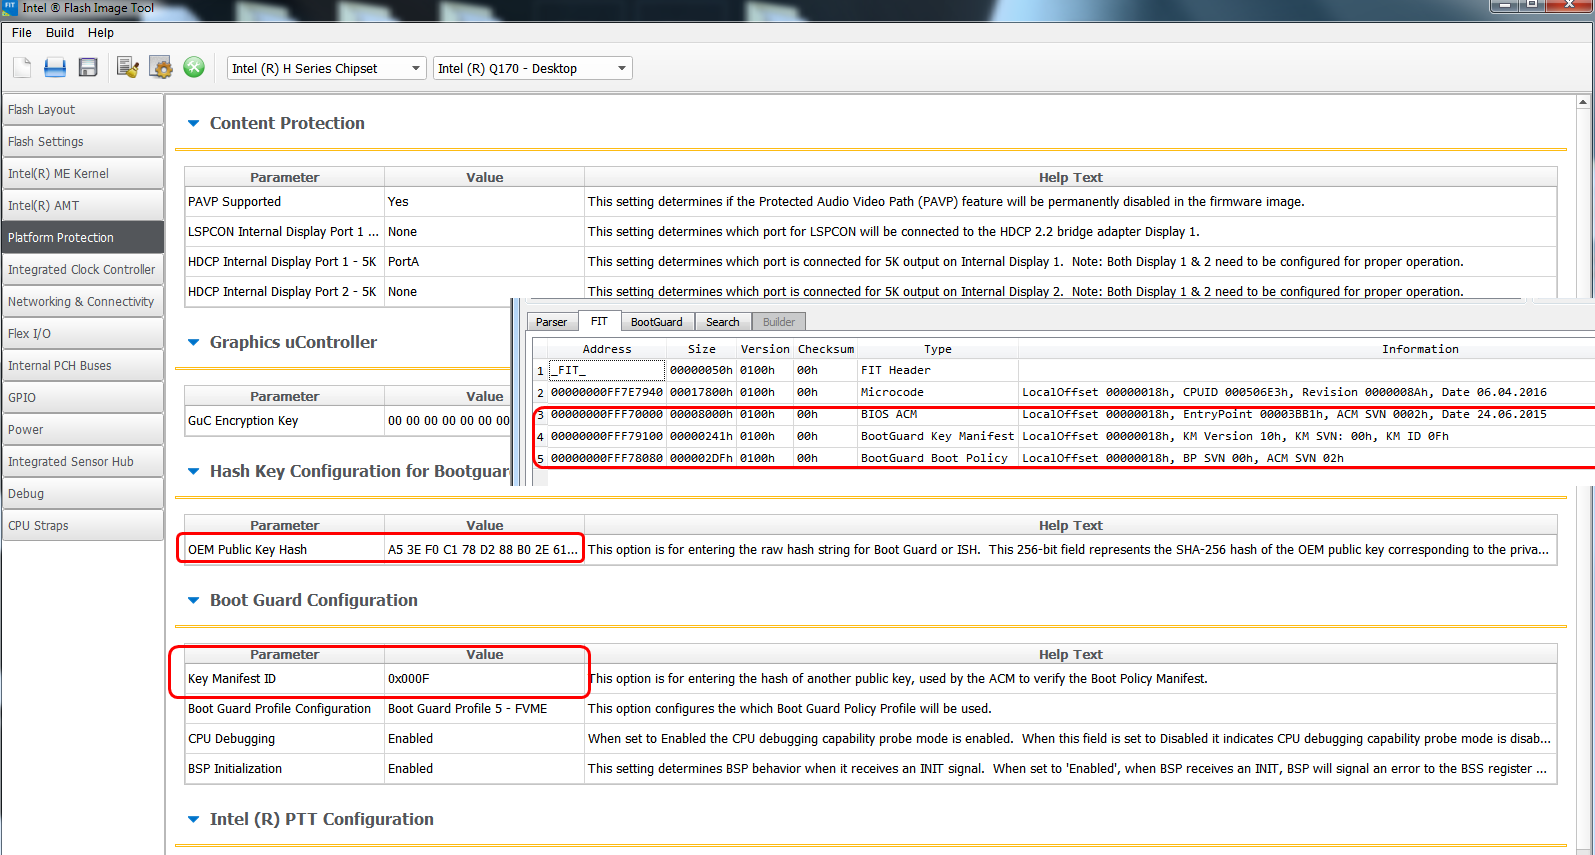The image size is (1595, 855).
Task: Switch to the Search tab
Action: point(723,322)
